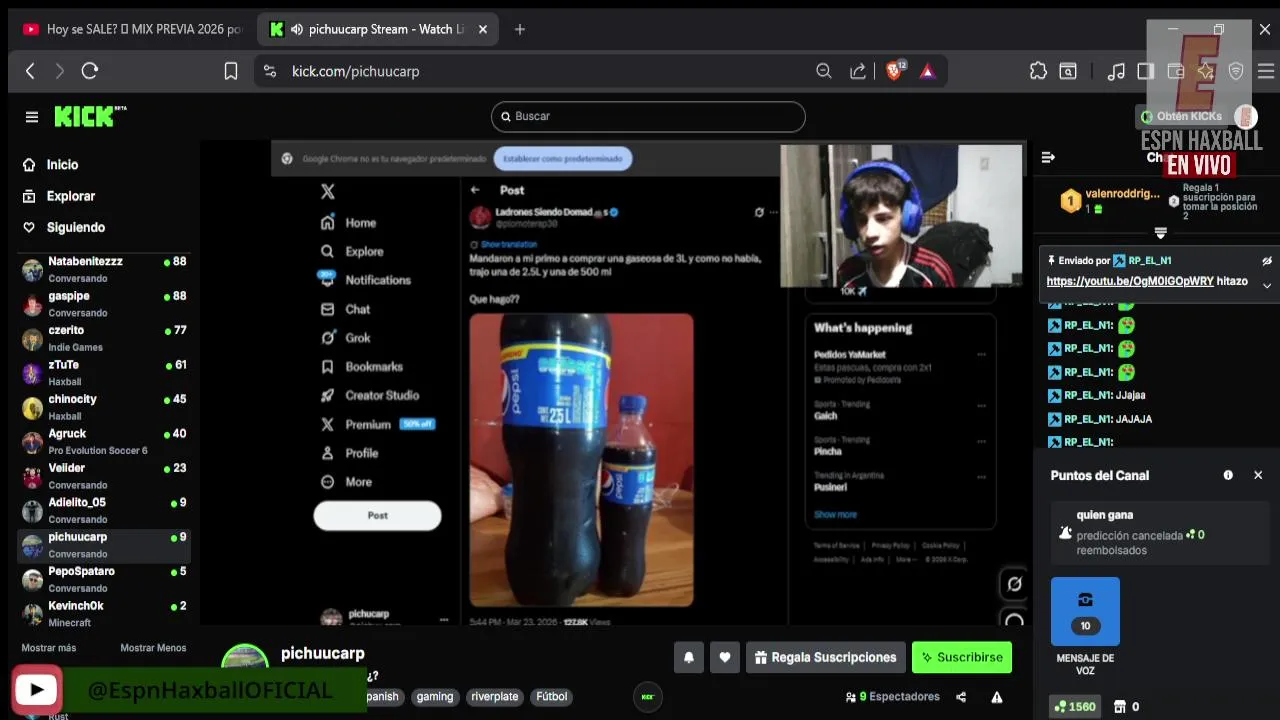Follow channel with the heart button
The width and height of the screenshot is (1280, 720).
[725, 657]
